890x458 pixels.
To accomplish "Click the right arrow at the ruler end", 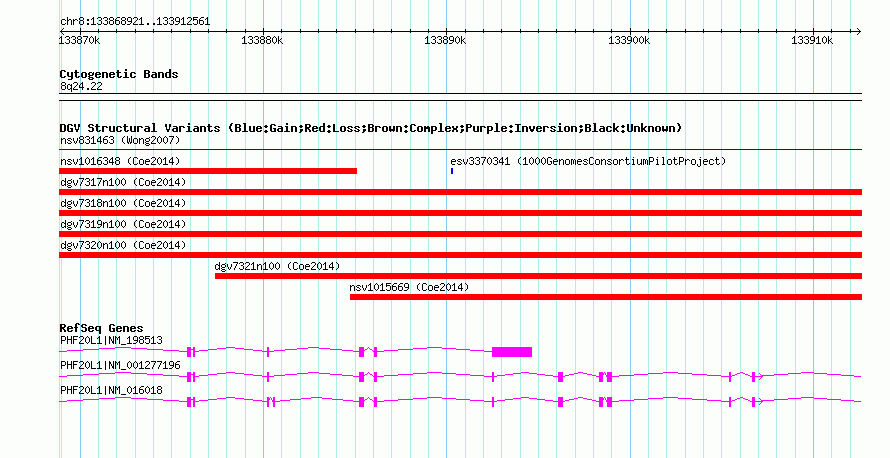I will 858,31.
